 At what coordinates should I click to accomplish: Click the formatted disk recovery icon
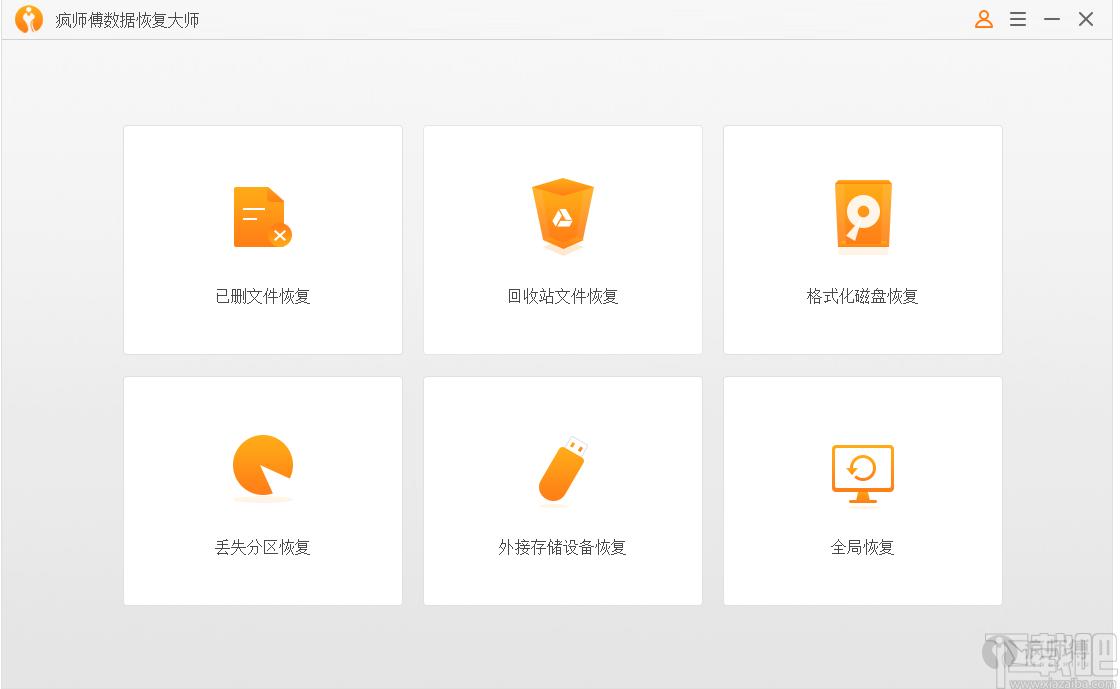coord(863,216)
